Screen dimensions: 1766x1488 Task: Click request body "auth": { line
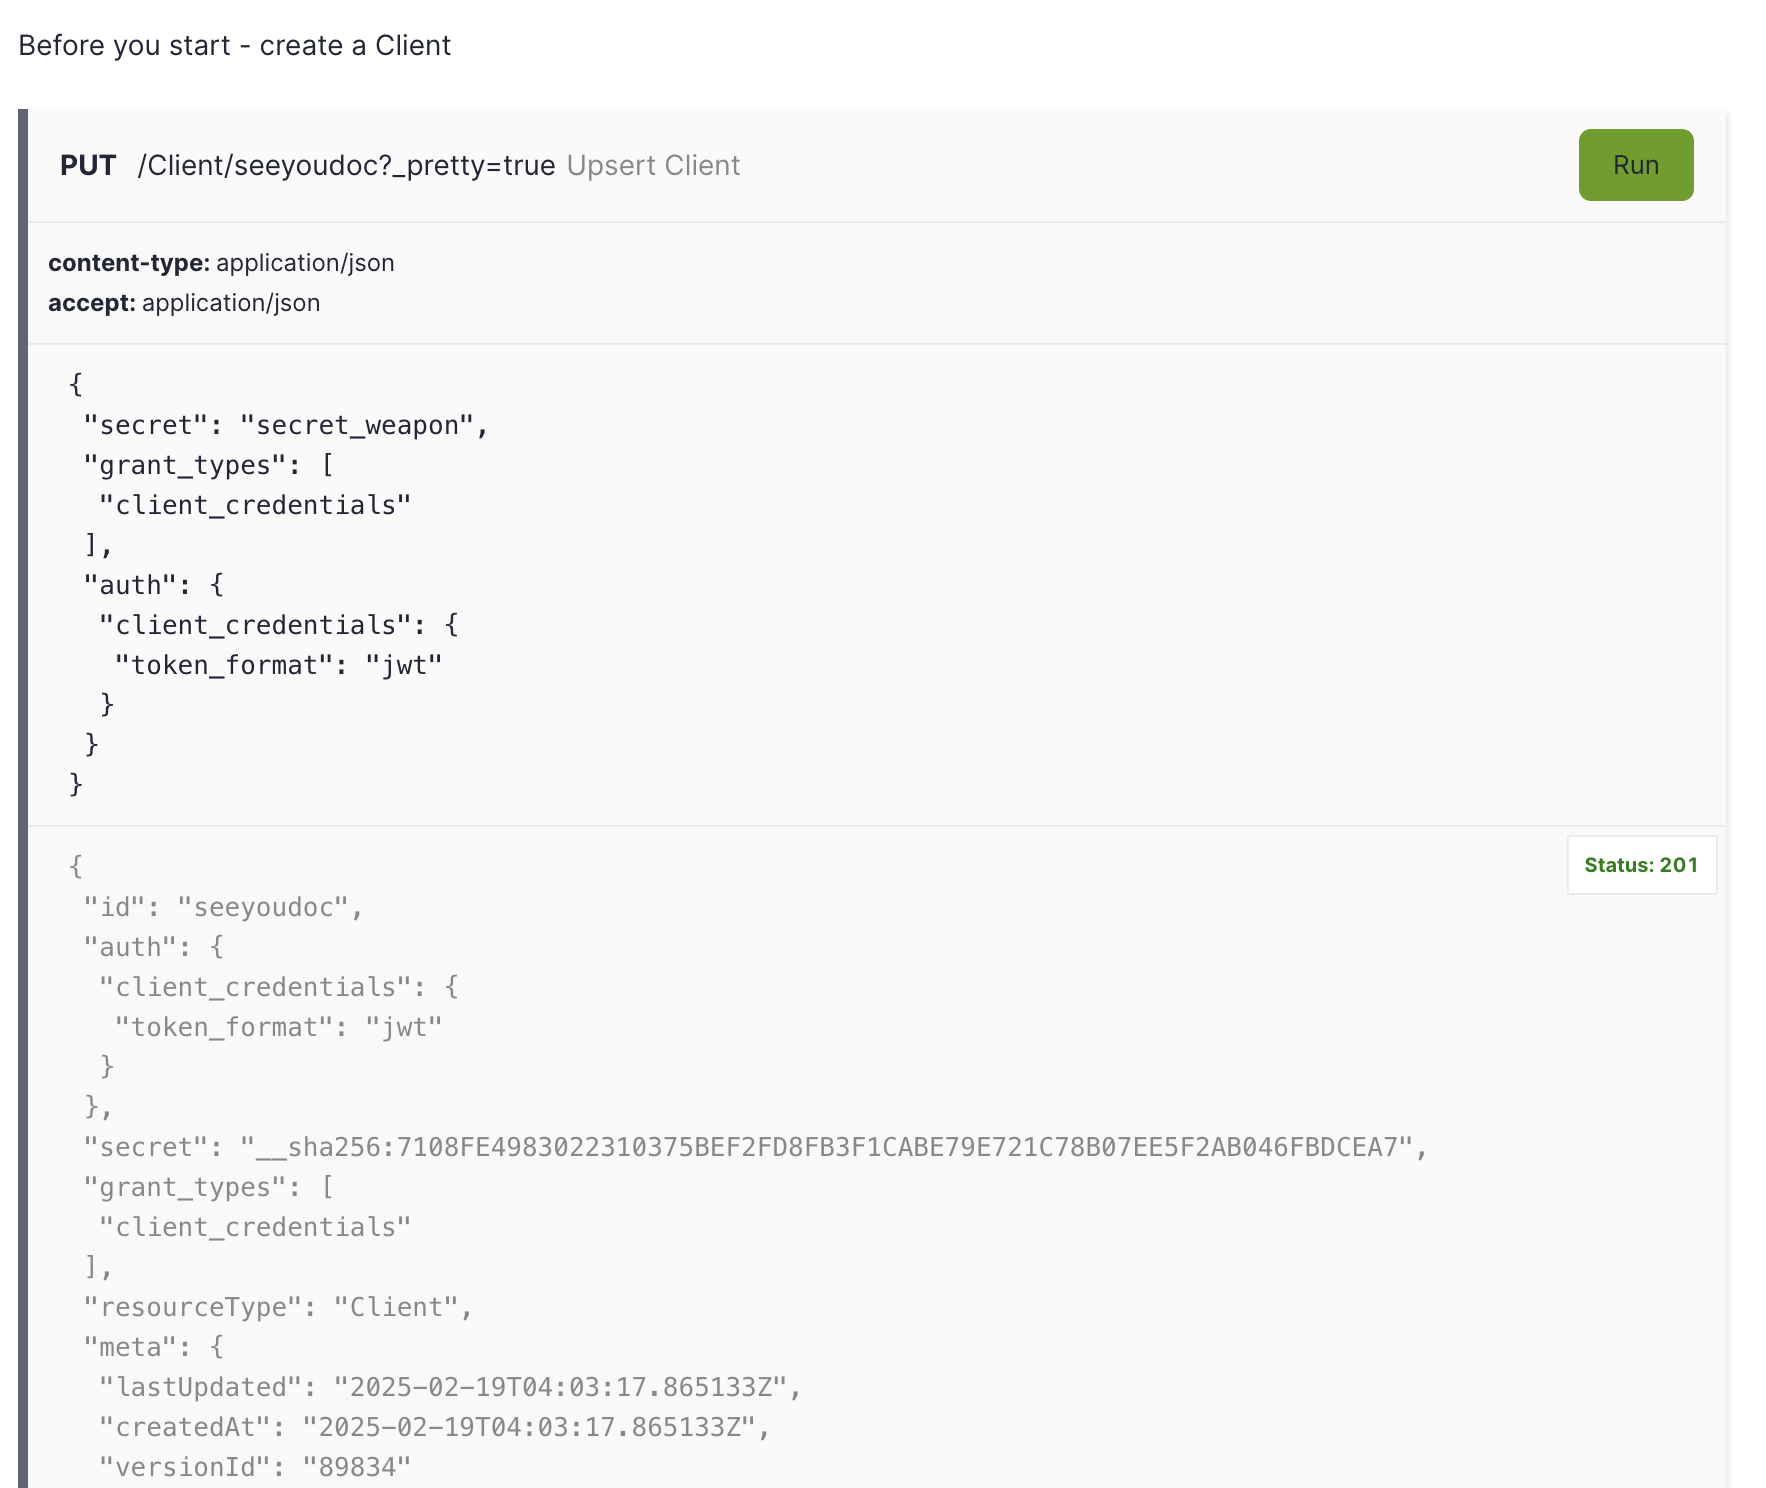pyautogui.click(x=153, y=585)
